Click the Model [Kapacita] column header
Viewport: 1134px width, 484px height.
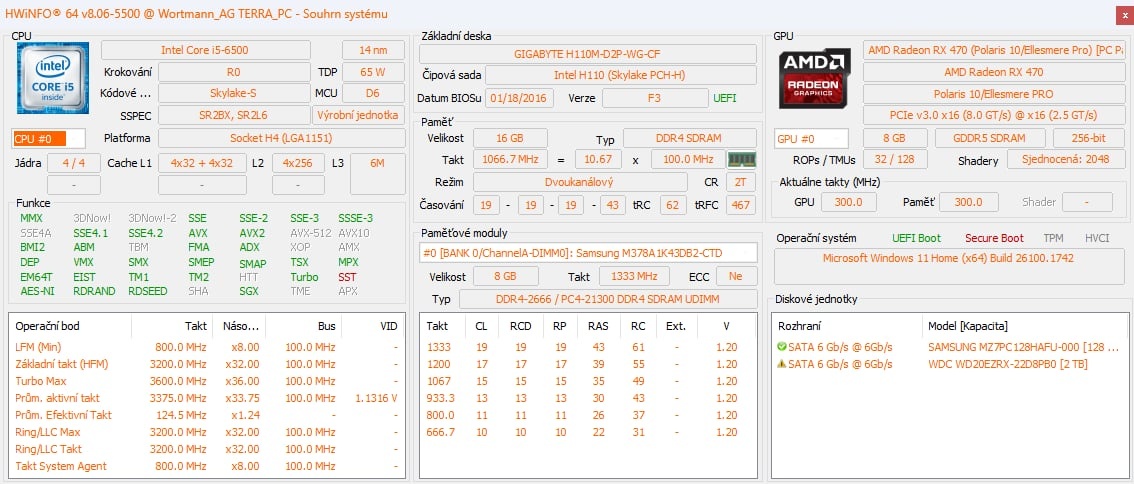pyautogui.click(x=969, y=326)
